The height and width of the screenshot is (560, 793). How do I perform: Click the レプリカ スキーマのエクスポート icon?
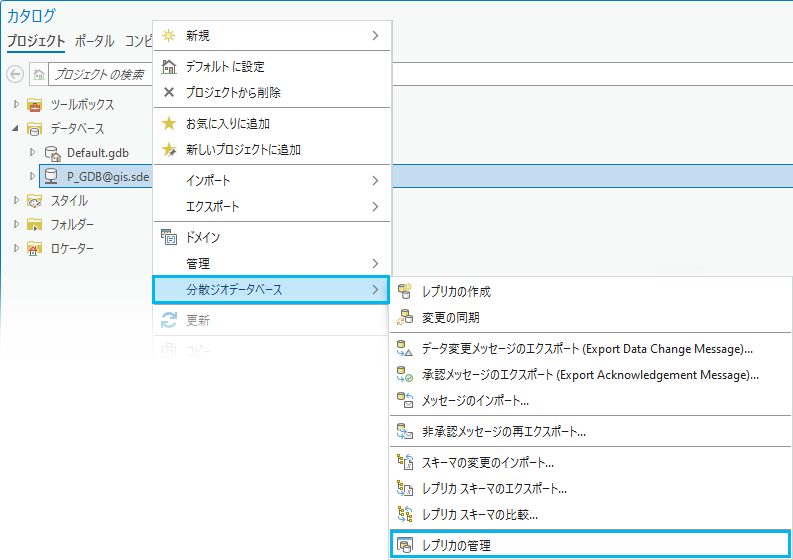tap(405, 488)
